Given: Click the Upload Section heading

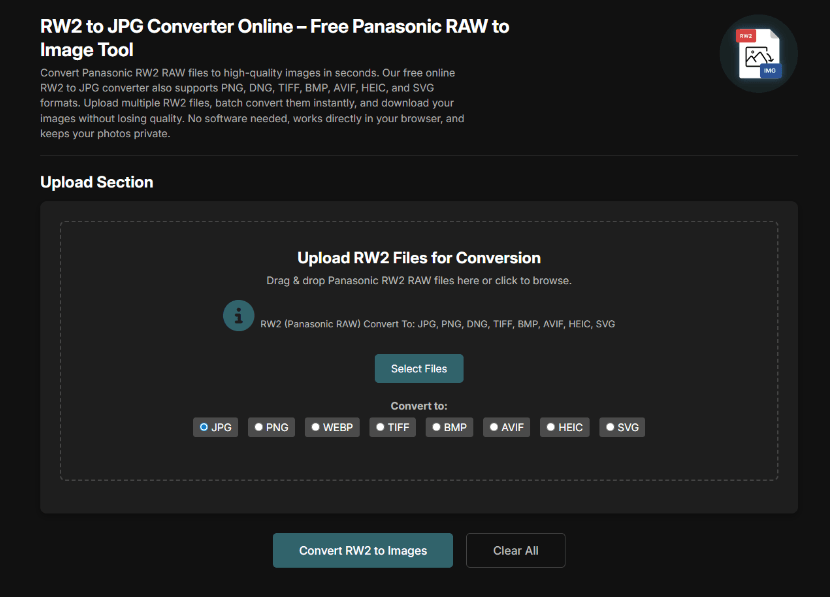Looking at the screenshot, I should click(97, 182).
